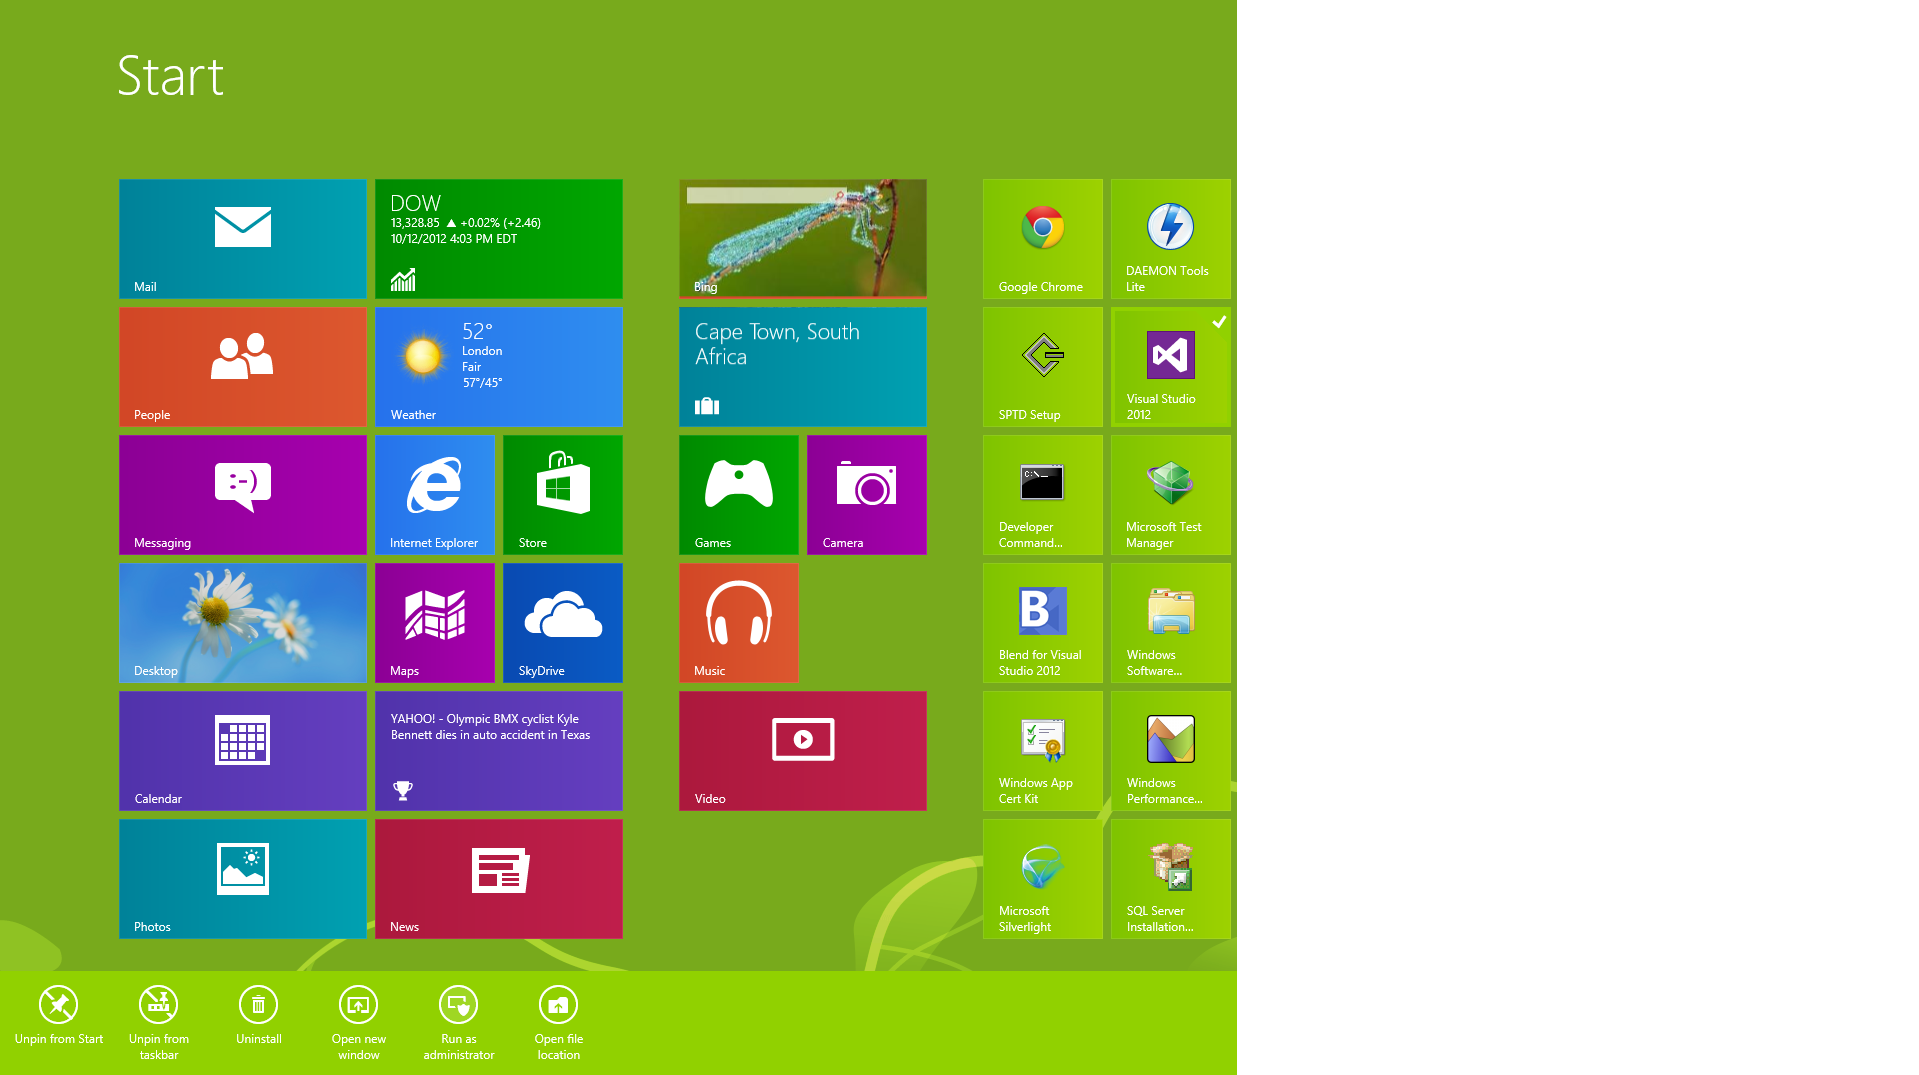
Task: Click Open file location button
Action: [x=559, y=1023]
